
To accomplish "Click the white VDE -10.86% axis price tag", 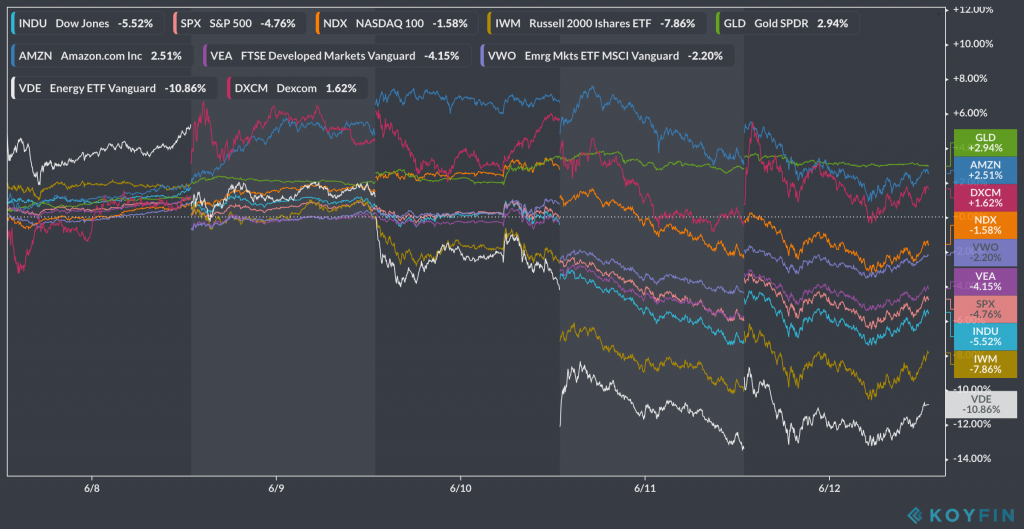I will (x=985, y=404).
